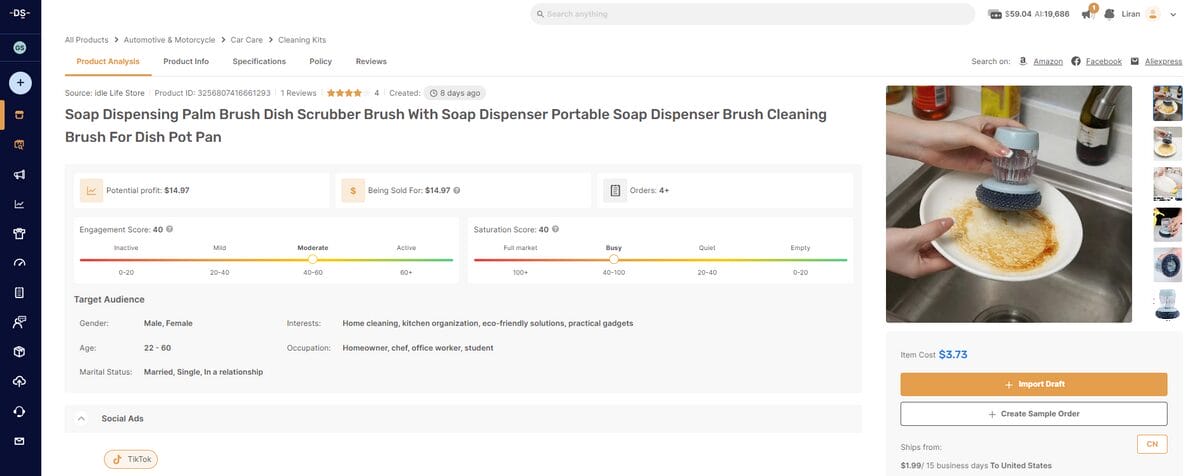
Task: Click the cloud upload sidebar icon
Action: coord(20,381)
